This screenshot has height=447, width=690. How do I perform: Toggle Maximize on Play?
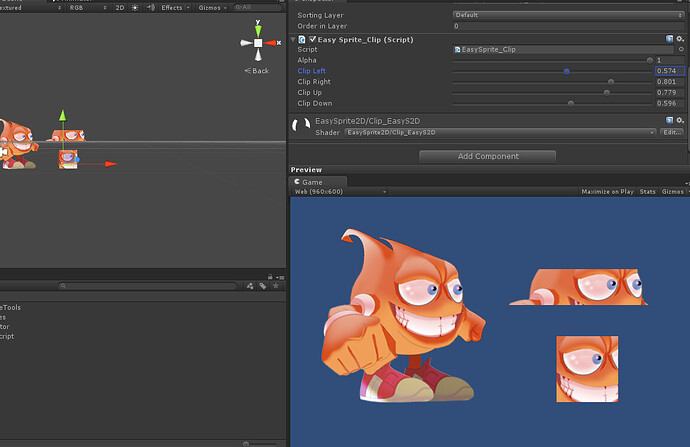point(607,191)
